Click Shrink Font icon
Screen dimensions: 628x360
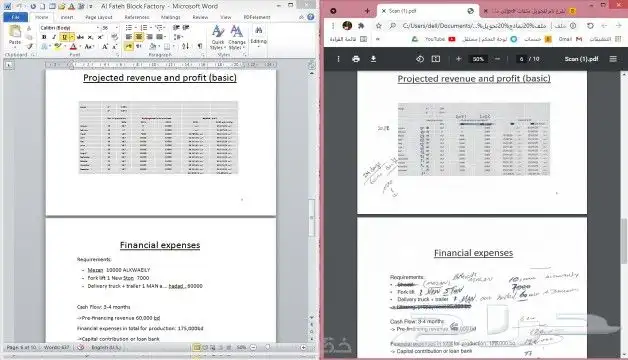(114, 46)
